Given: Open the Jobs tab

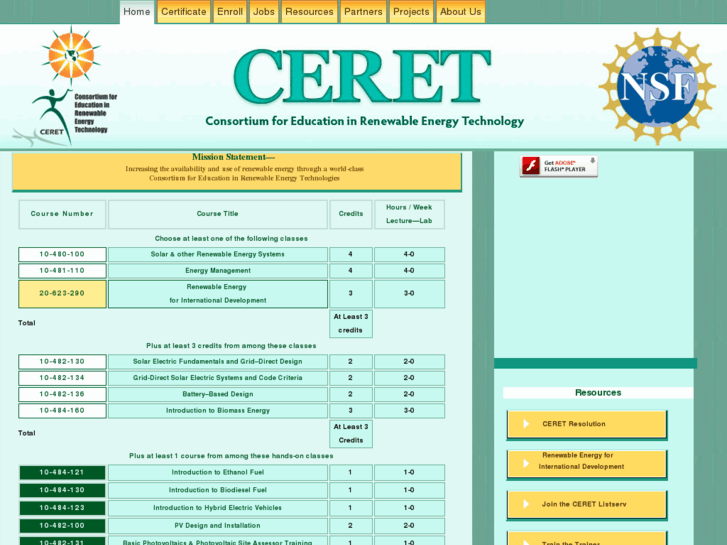Looking at the screenshot, I should tap(264, 12).
